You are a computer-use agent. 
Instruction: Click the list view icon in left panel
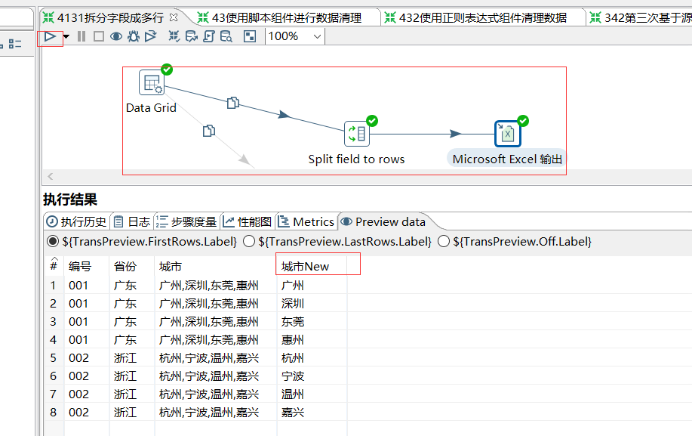pos(15,43)
